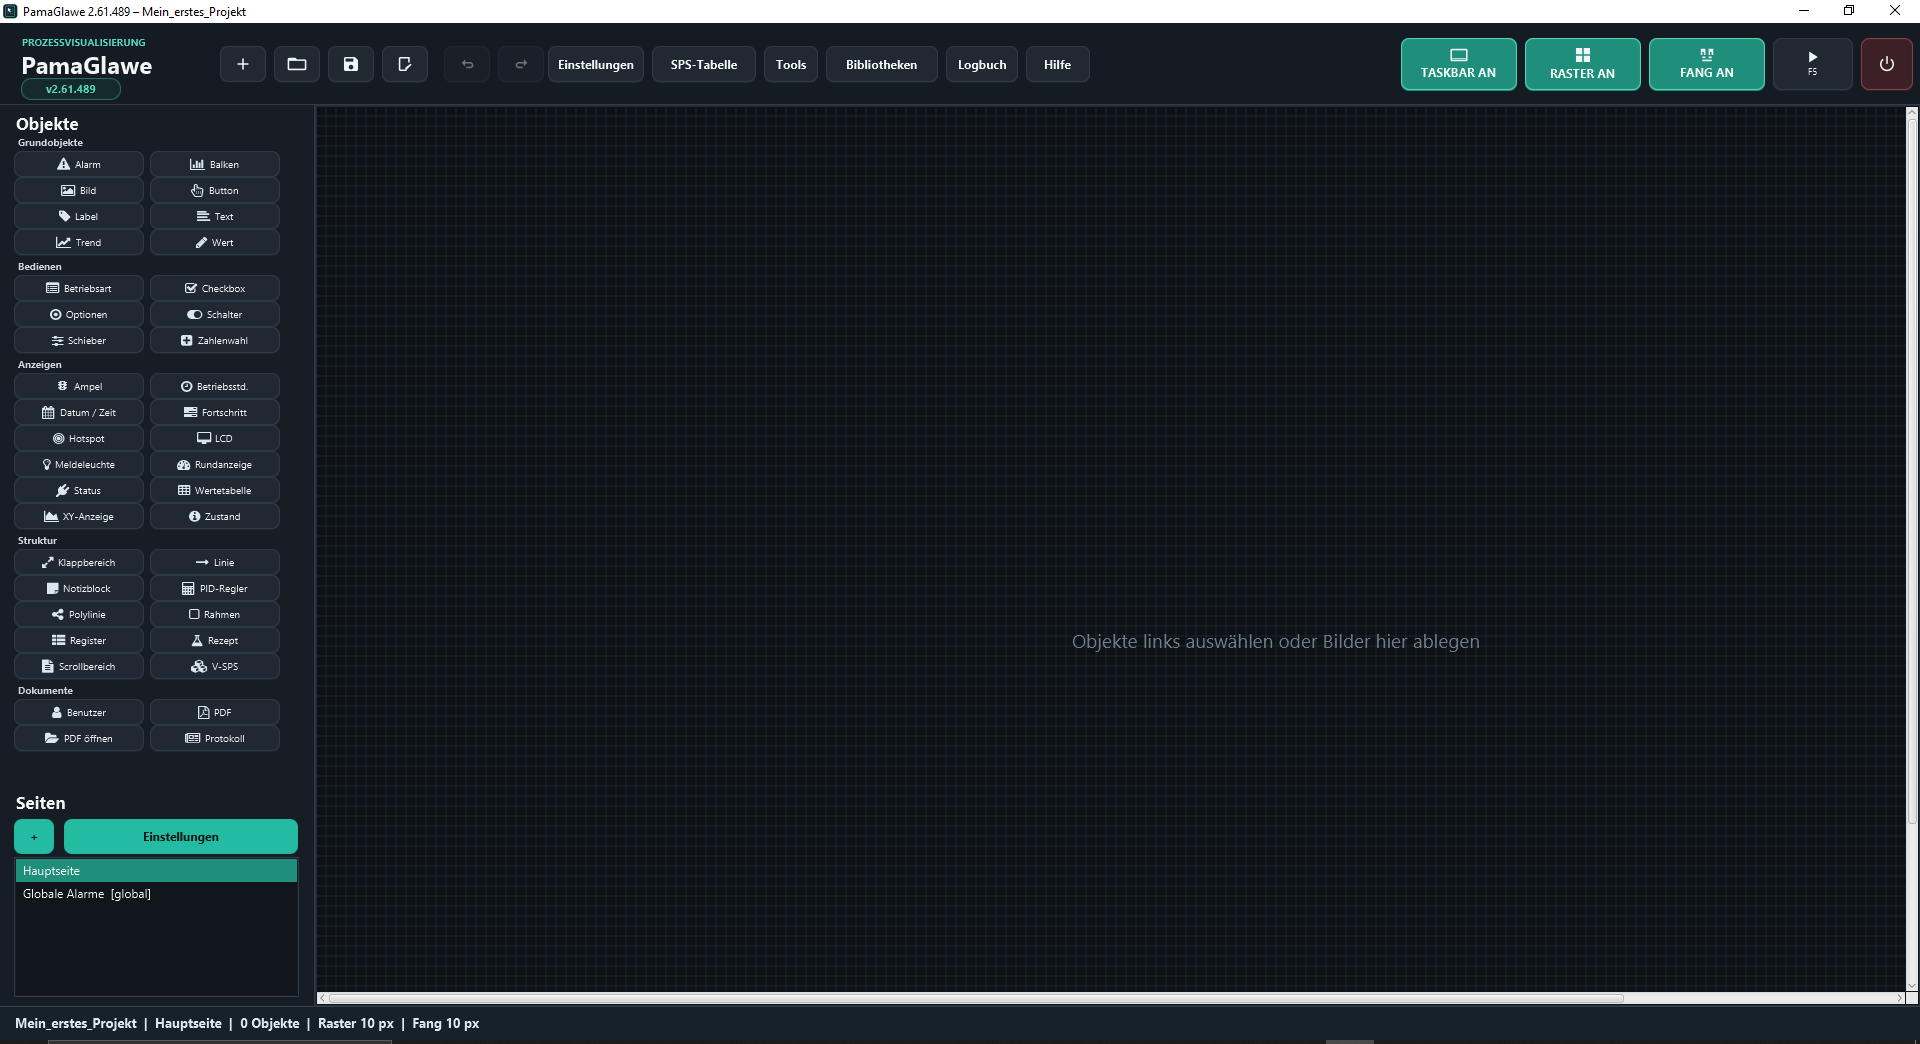Insert a Fortschritt progress object
1920x1044 pixels.
coord(215,412)
